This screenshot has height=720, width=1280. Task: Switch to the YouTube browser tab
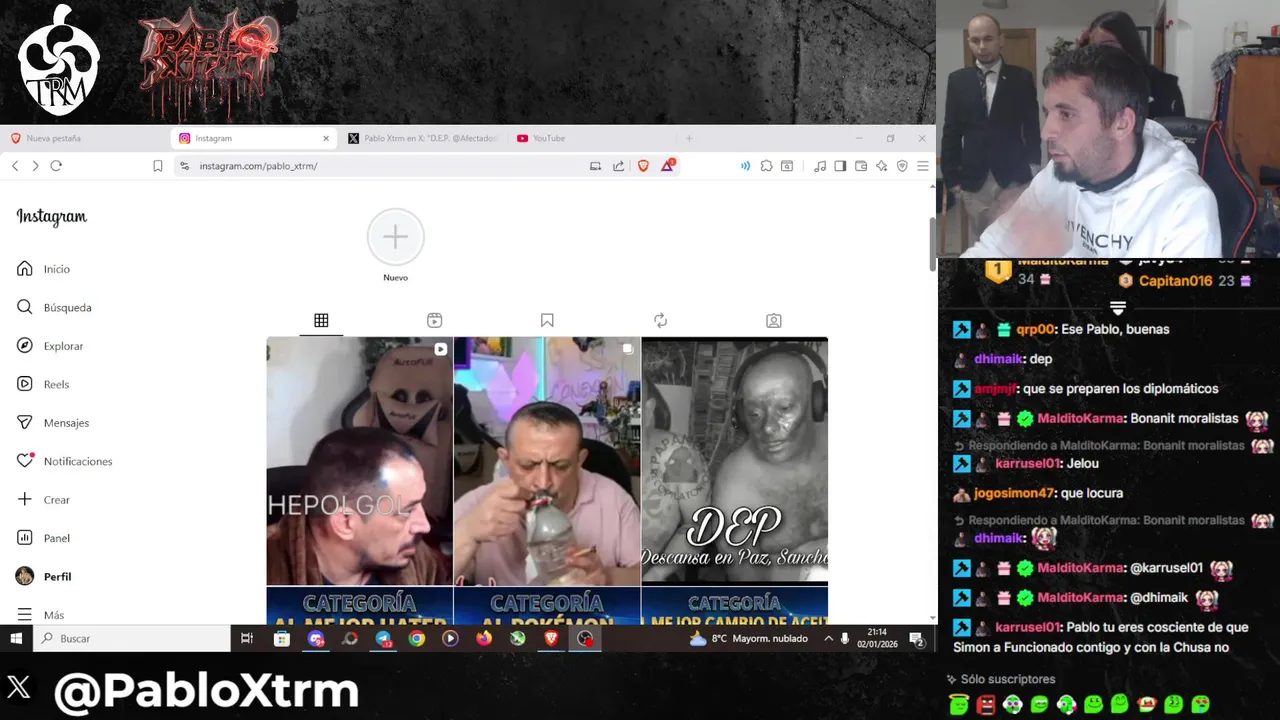click(x=590, y=138)
